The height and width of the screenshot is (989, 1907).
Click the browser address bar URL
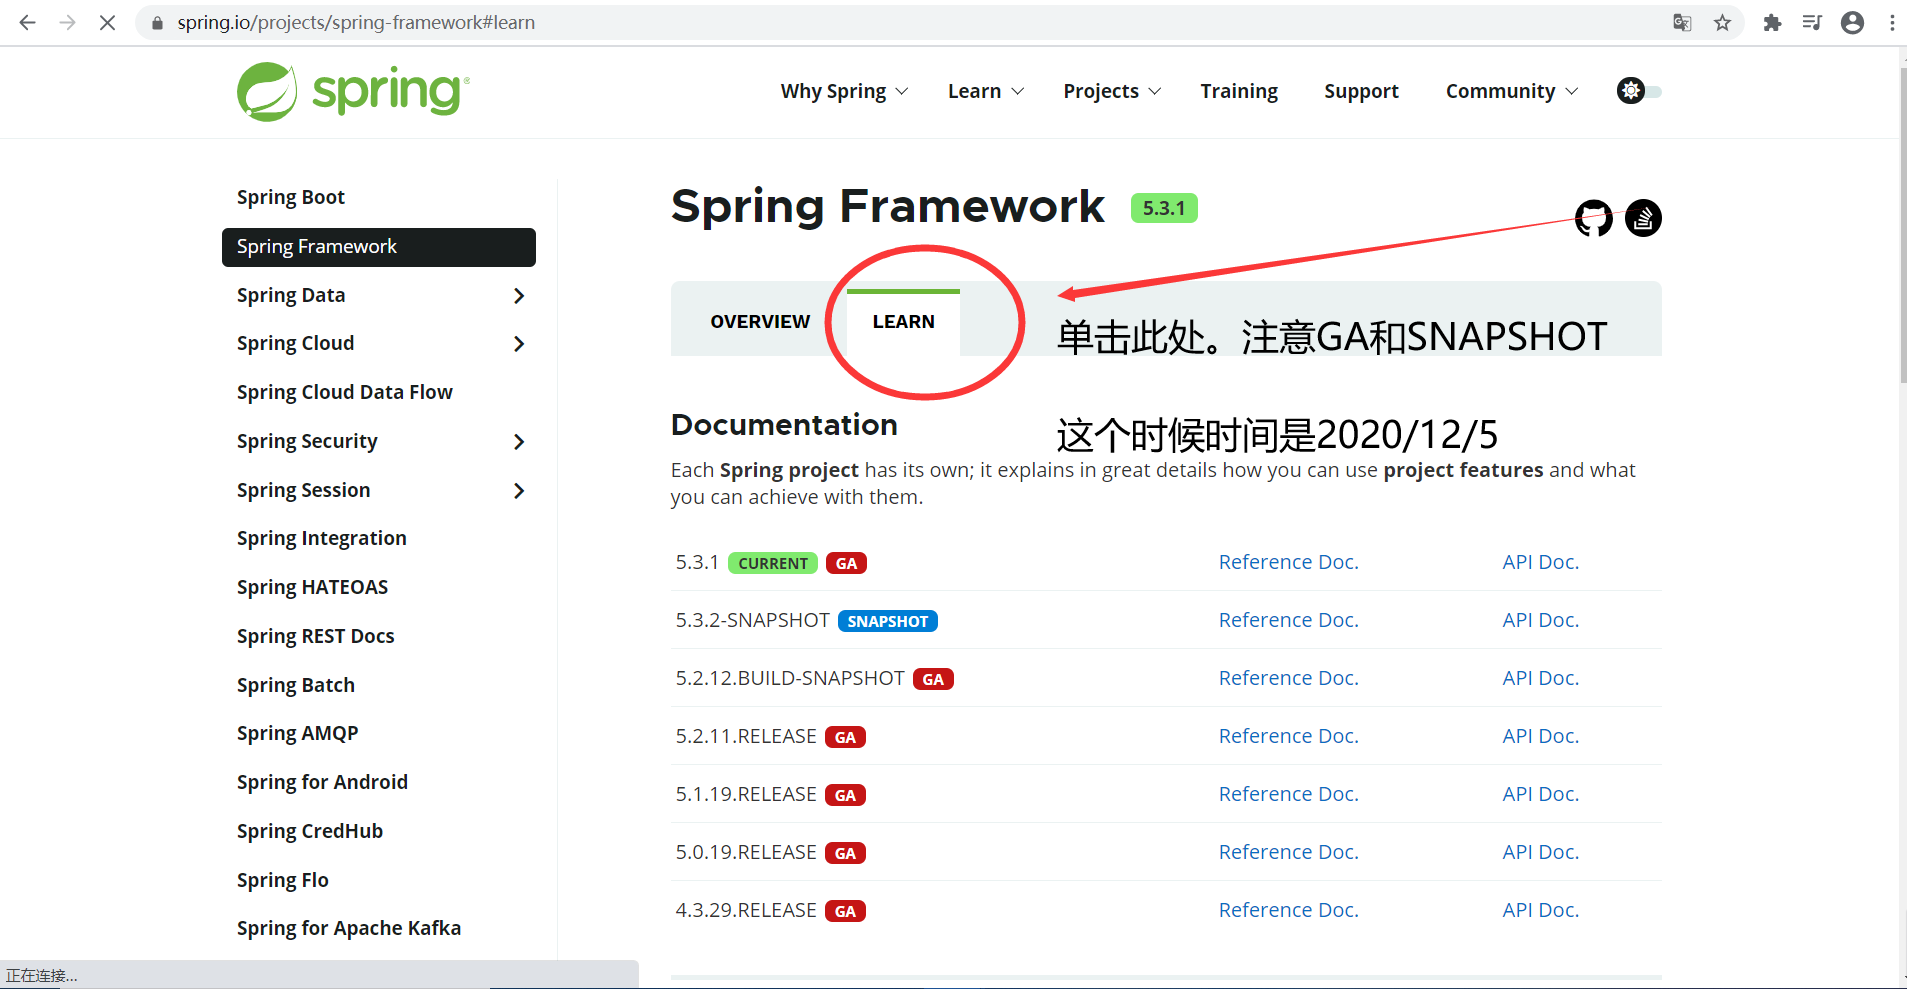click(x=356, y=22)
